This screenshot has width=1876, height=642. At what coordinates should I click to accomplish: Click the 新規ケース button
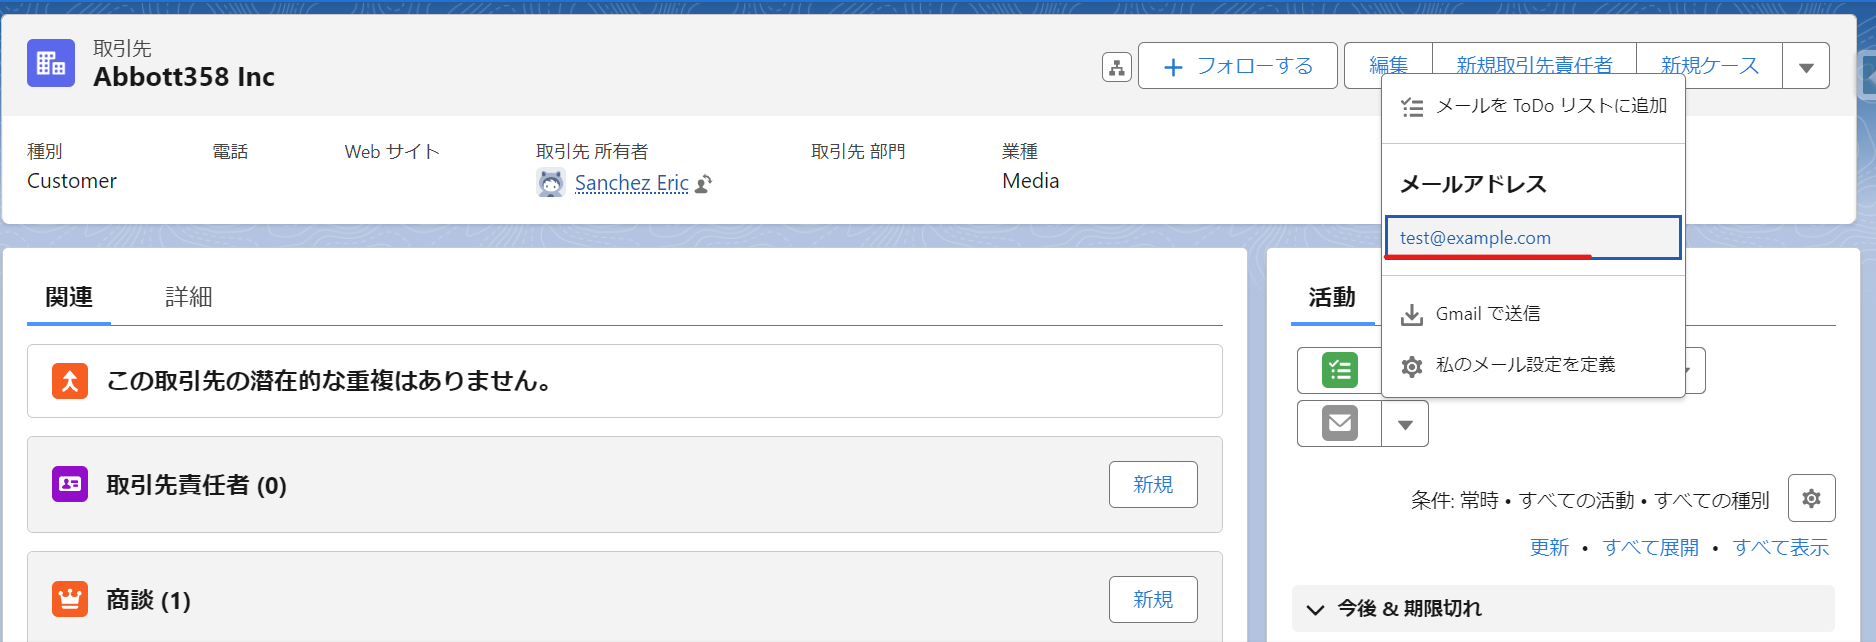click(x=1709, y=66)
